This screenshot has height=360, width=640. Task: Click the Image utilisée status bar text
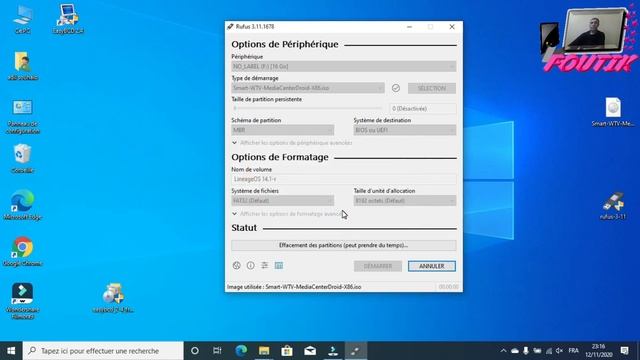(294, 287)
